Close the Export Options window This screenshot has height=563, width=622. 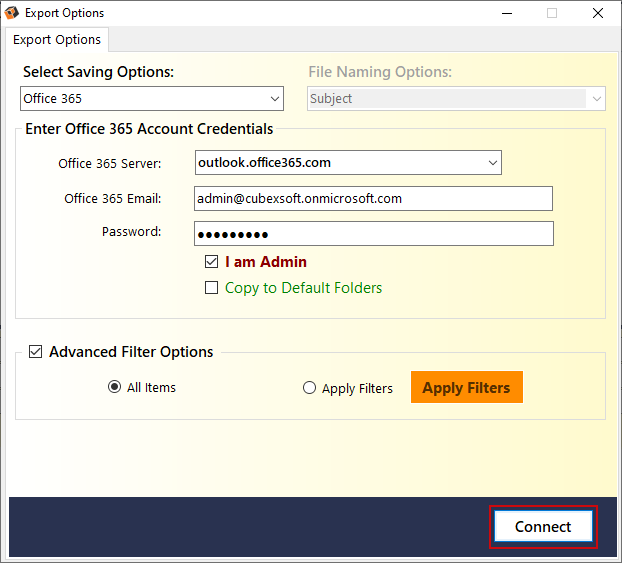(x=598, y=13)
